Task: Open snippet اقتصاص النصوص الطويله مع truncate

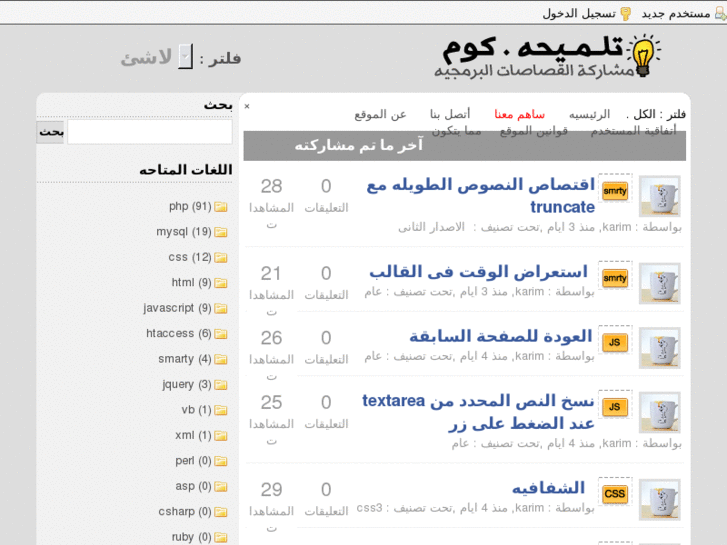Action: tap(481, 196)
